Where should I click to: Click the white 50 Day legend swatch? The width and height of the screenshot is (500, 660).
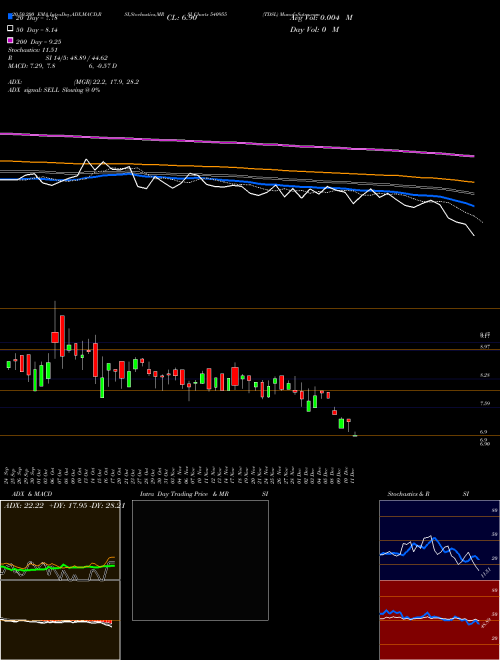(10, 29)
